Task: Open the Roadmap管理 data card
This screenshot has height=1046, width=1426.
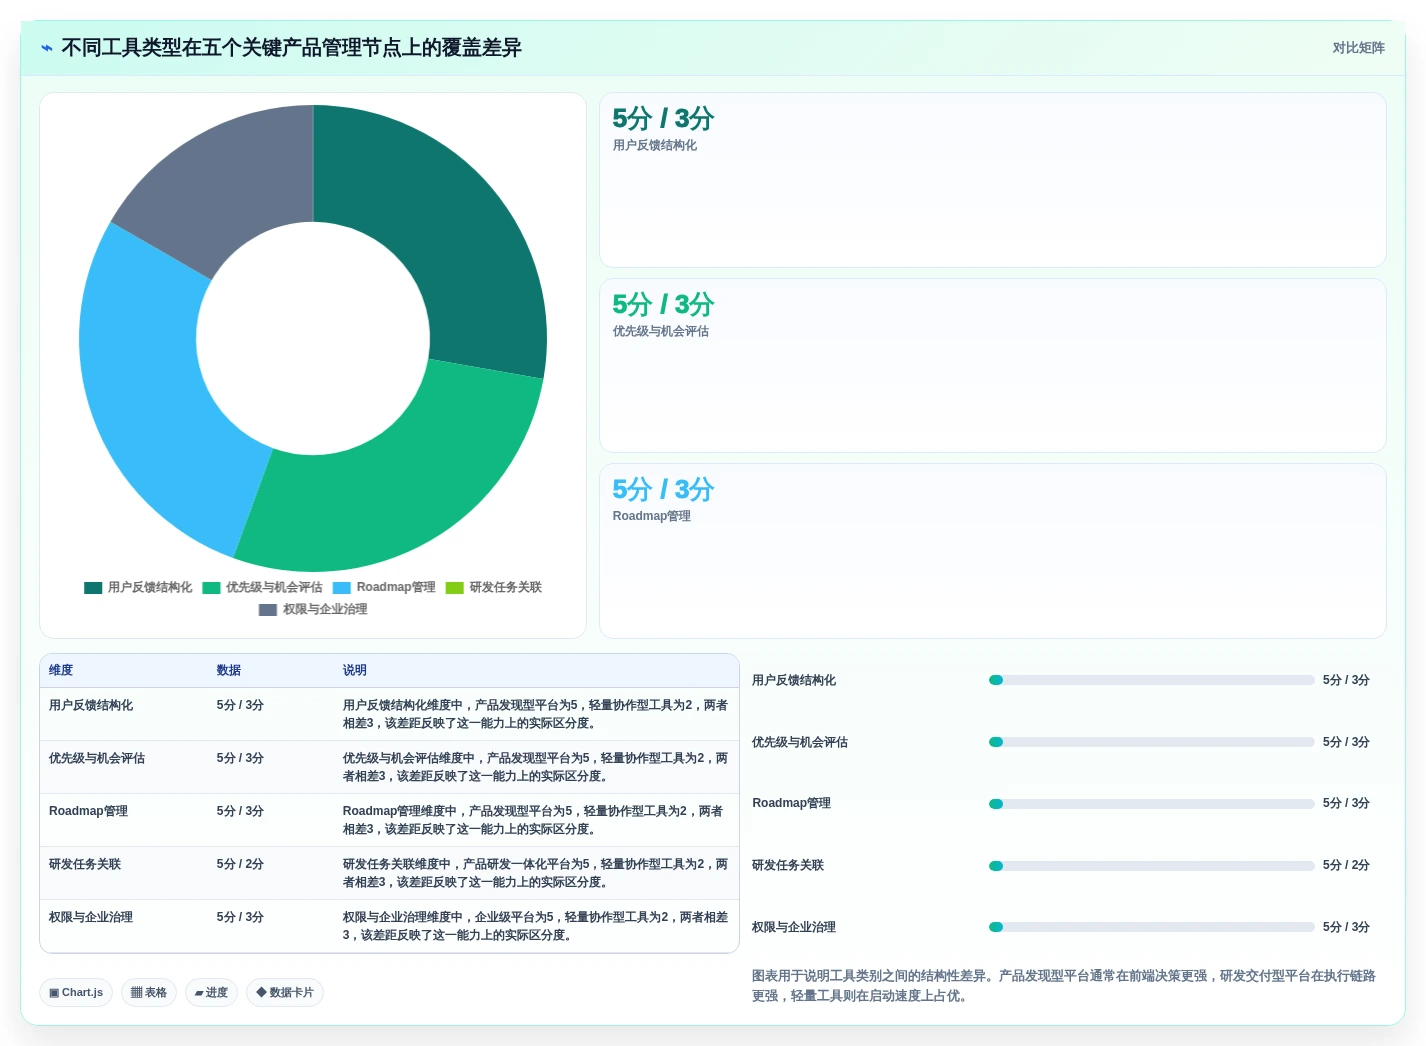Action: tap(993, 551)
